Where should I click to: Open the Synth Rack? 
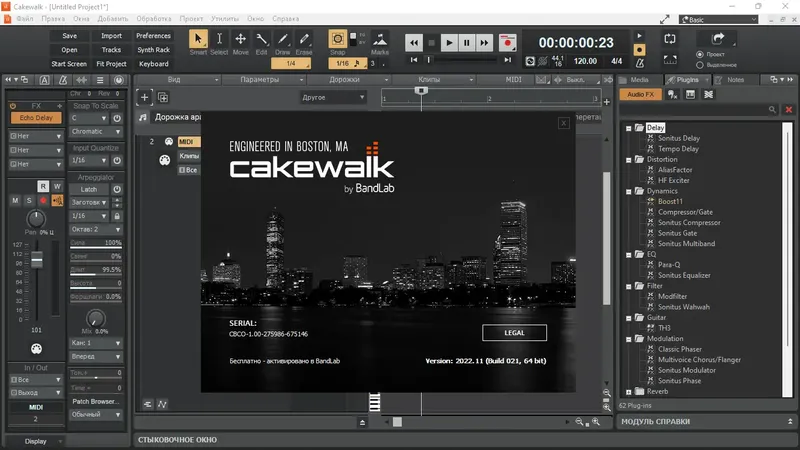coord(153,50)
